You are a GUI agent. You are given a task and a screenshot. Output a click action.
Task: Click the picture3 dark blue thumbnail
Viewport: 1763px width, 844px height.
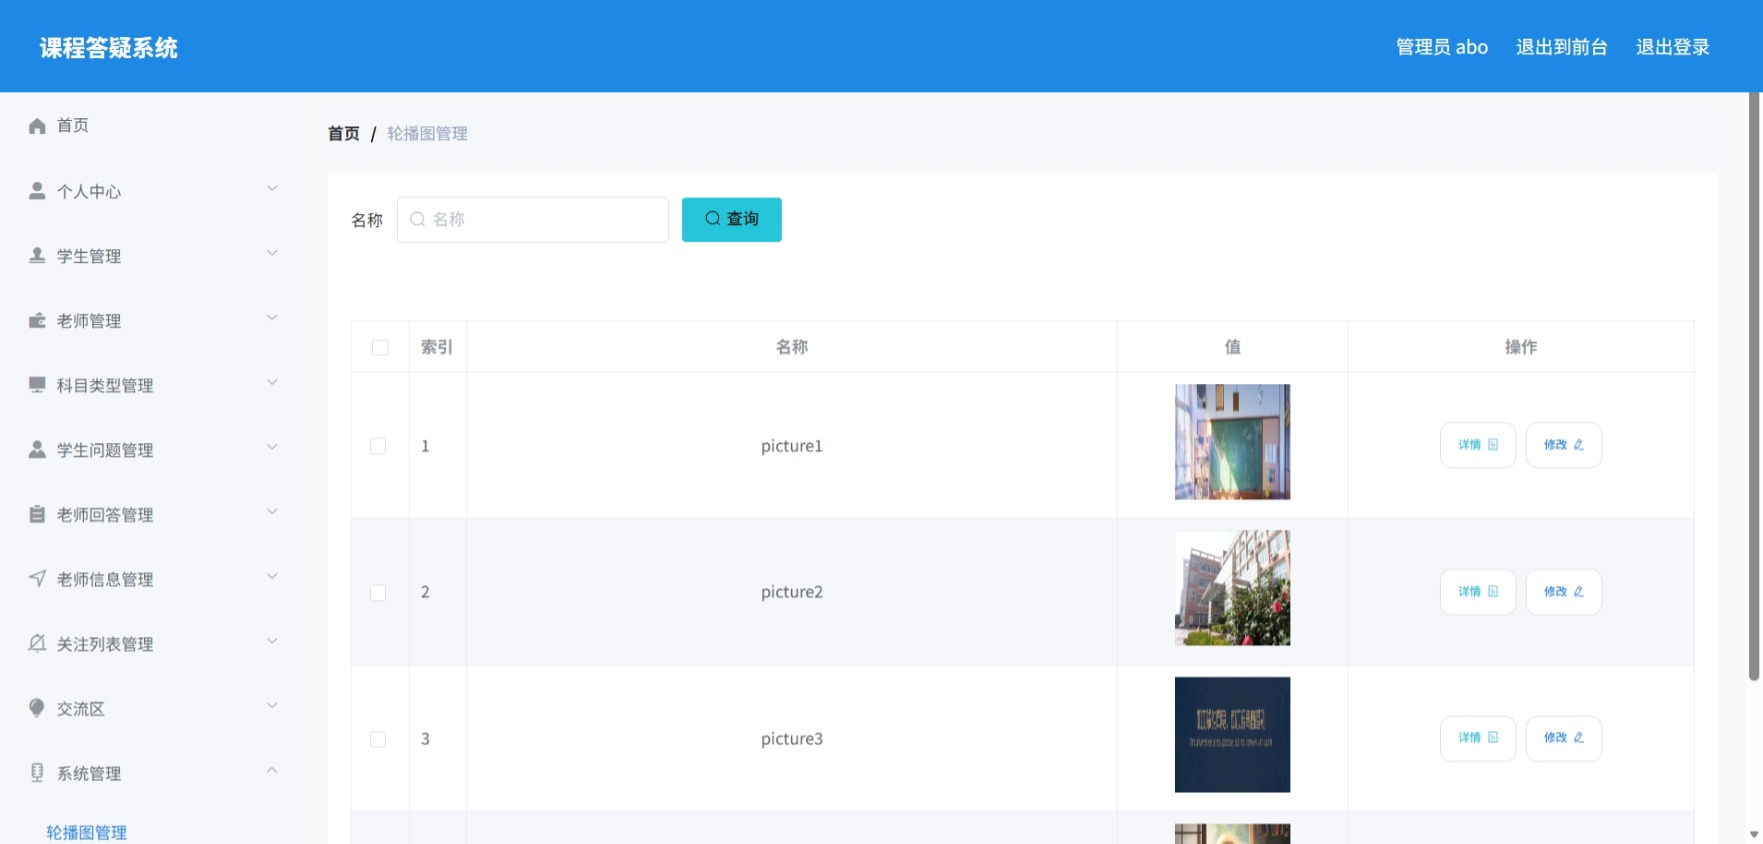[x=1232, y=735]
